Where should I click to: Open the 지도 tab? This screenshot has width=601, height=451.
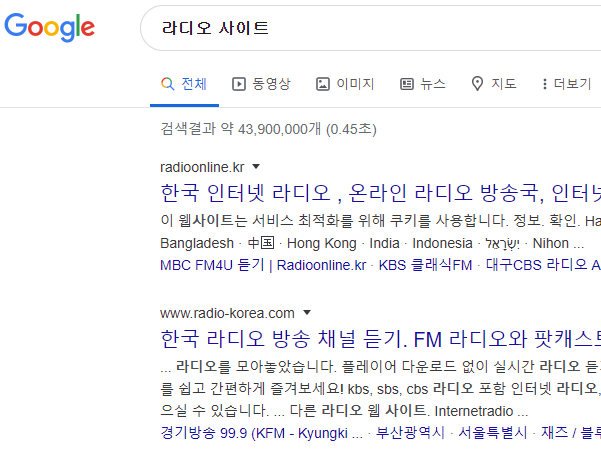click(494, 84)
